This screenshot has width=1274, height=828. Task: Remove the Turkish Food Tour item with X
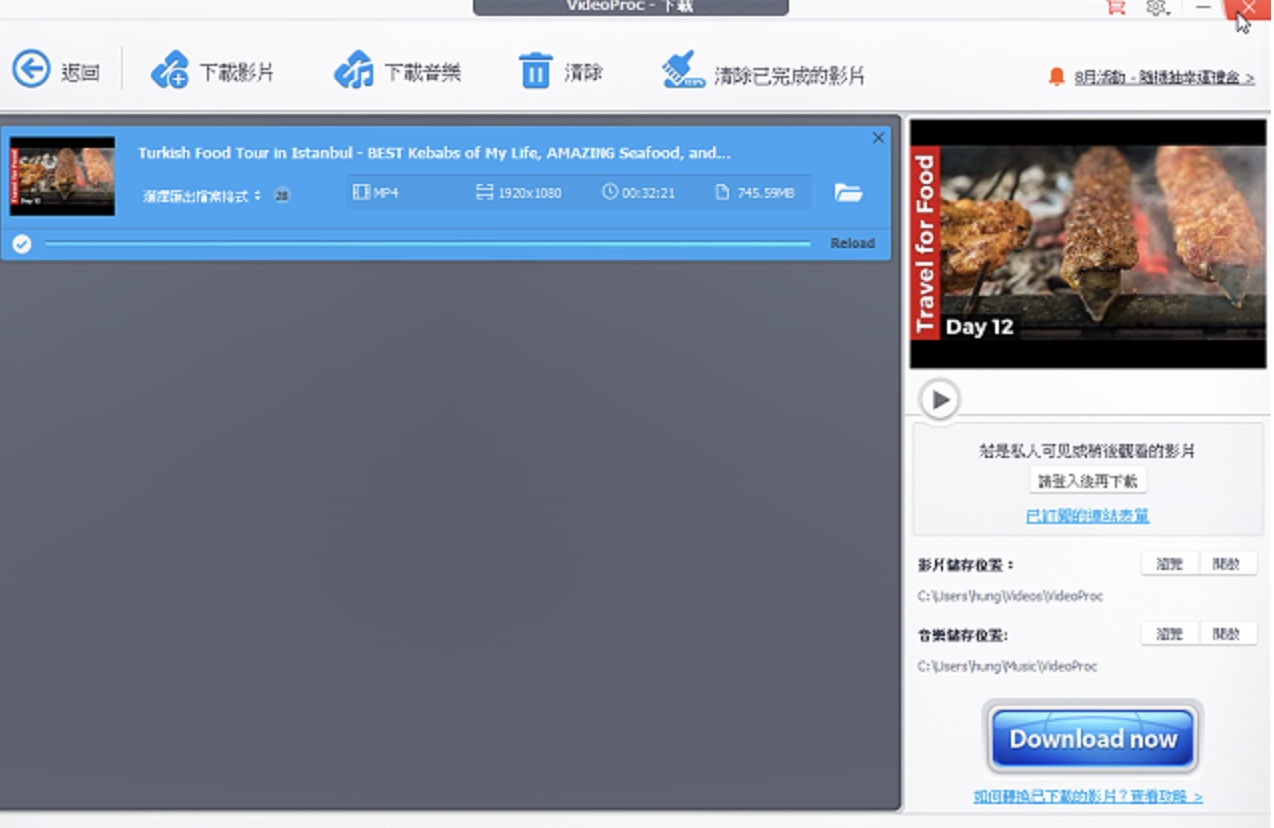pos(878,138)
